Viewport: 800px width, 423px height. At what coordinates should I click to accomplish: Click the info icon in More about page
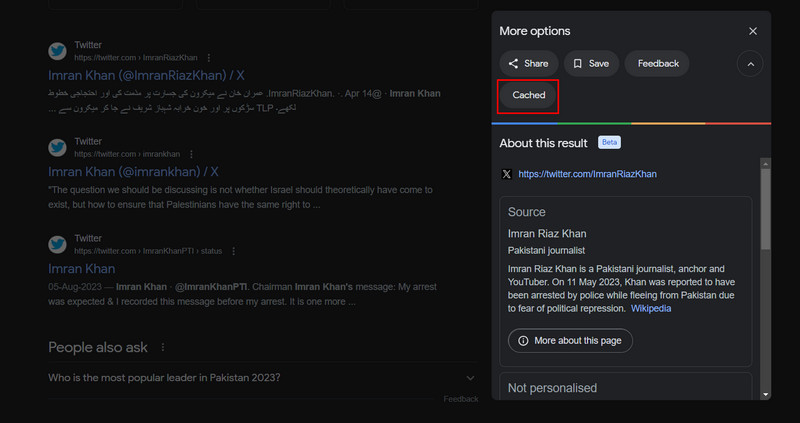point(523,341)
